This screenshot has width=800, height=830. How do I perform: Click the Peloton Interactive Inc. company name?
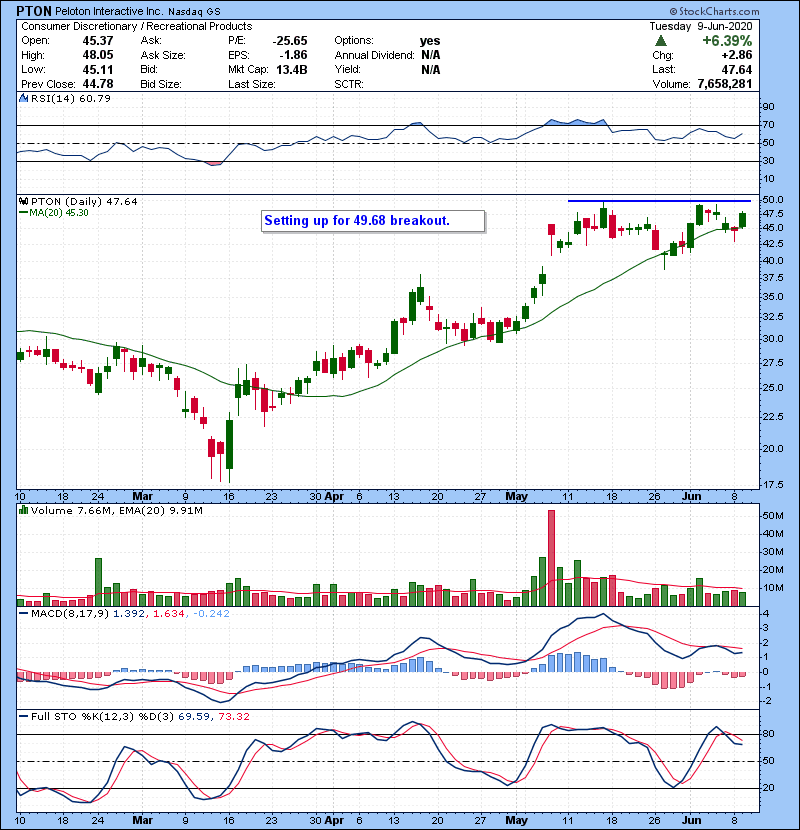click(110, 11)
